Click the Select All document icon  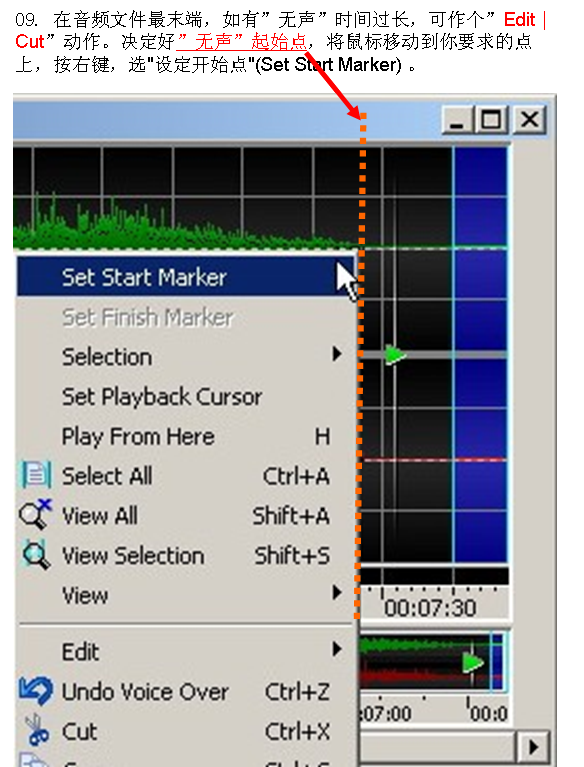(35, 474)
